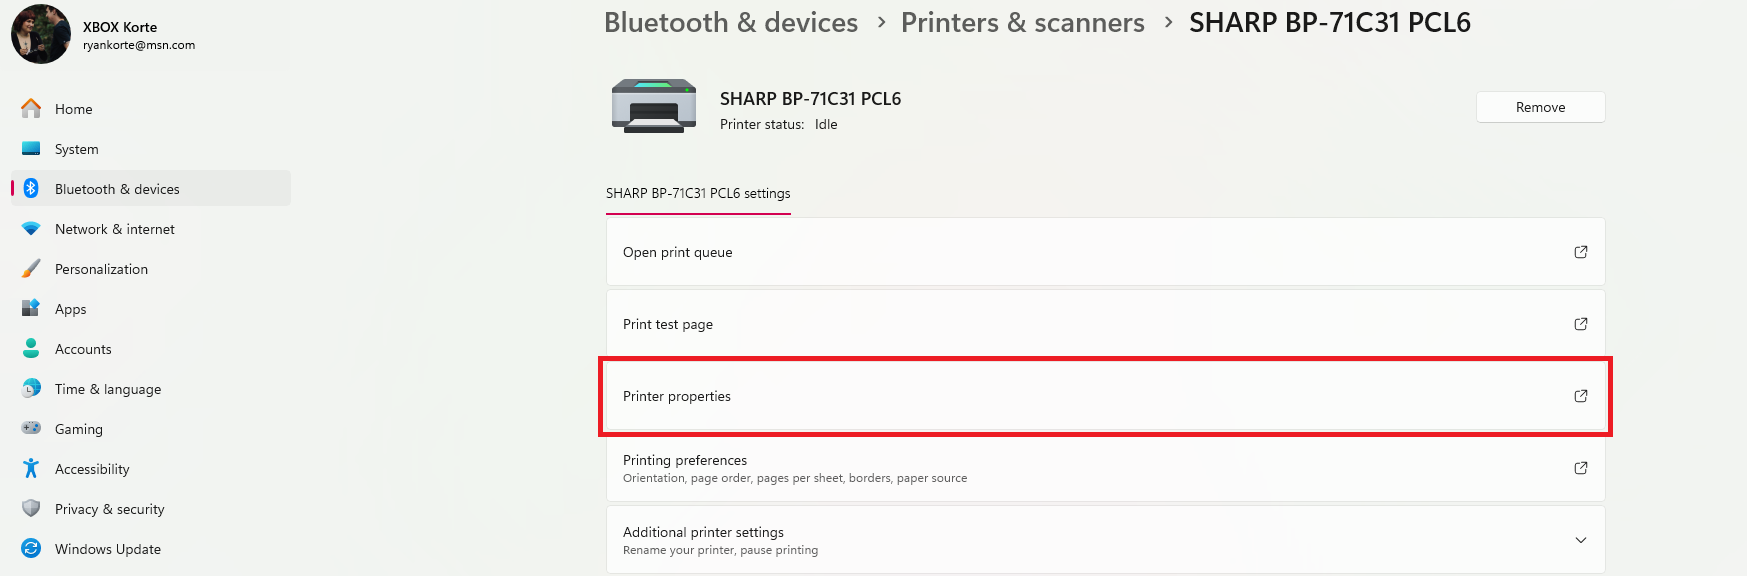Open the System settings icon
1747x576 pixels.
tap(31, 149)
